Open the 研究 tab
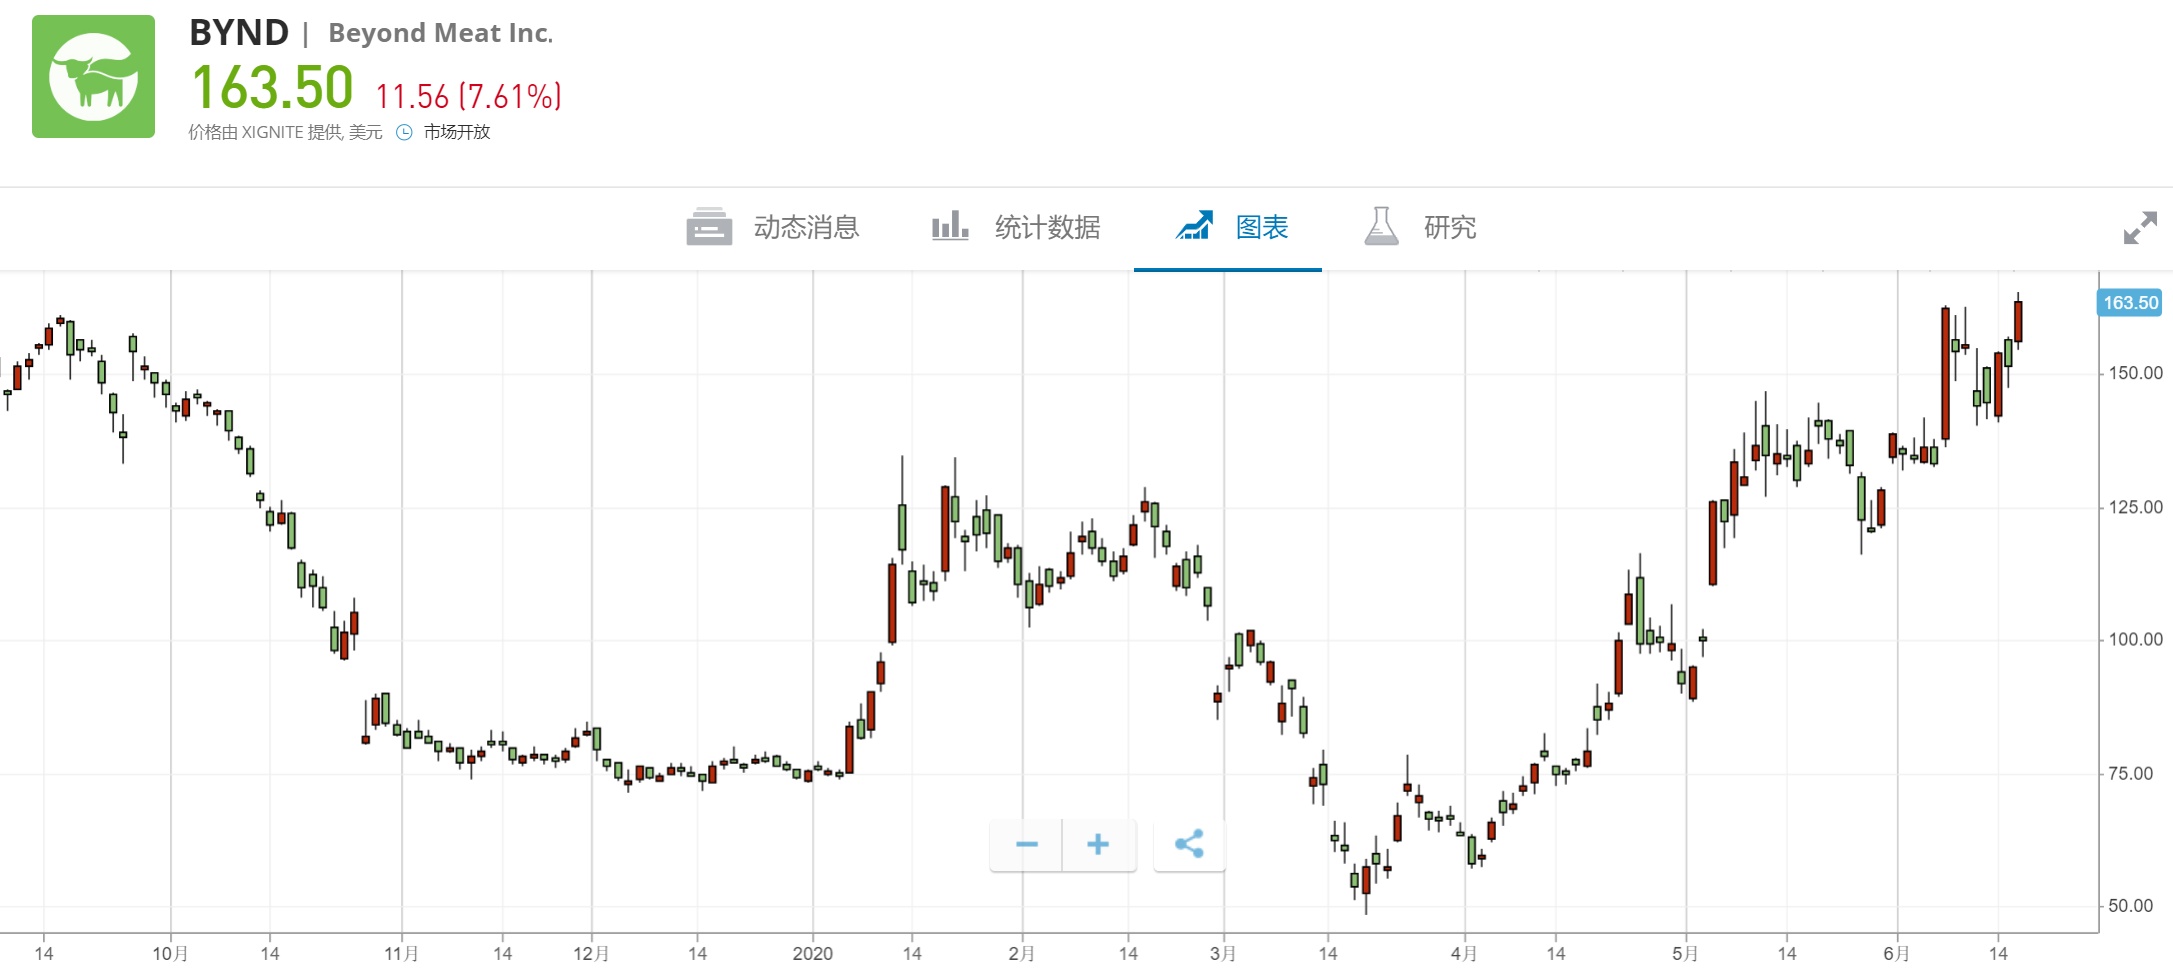 point(1450,228)
